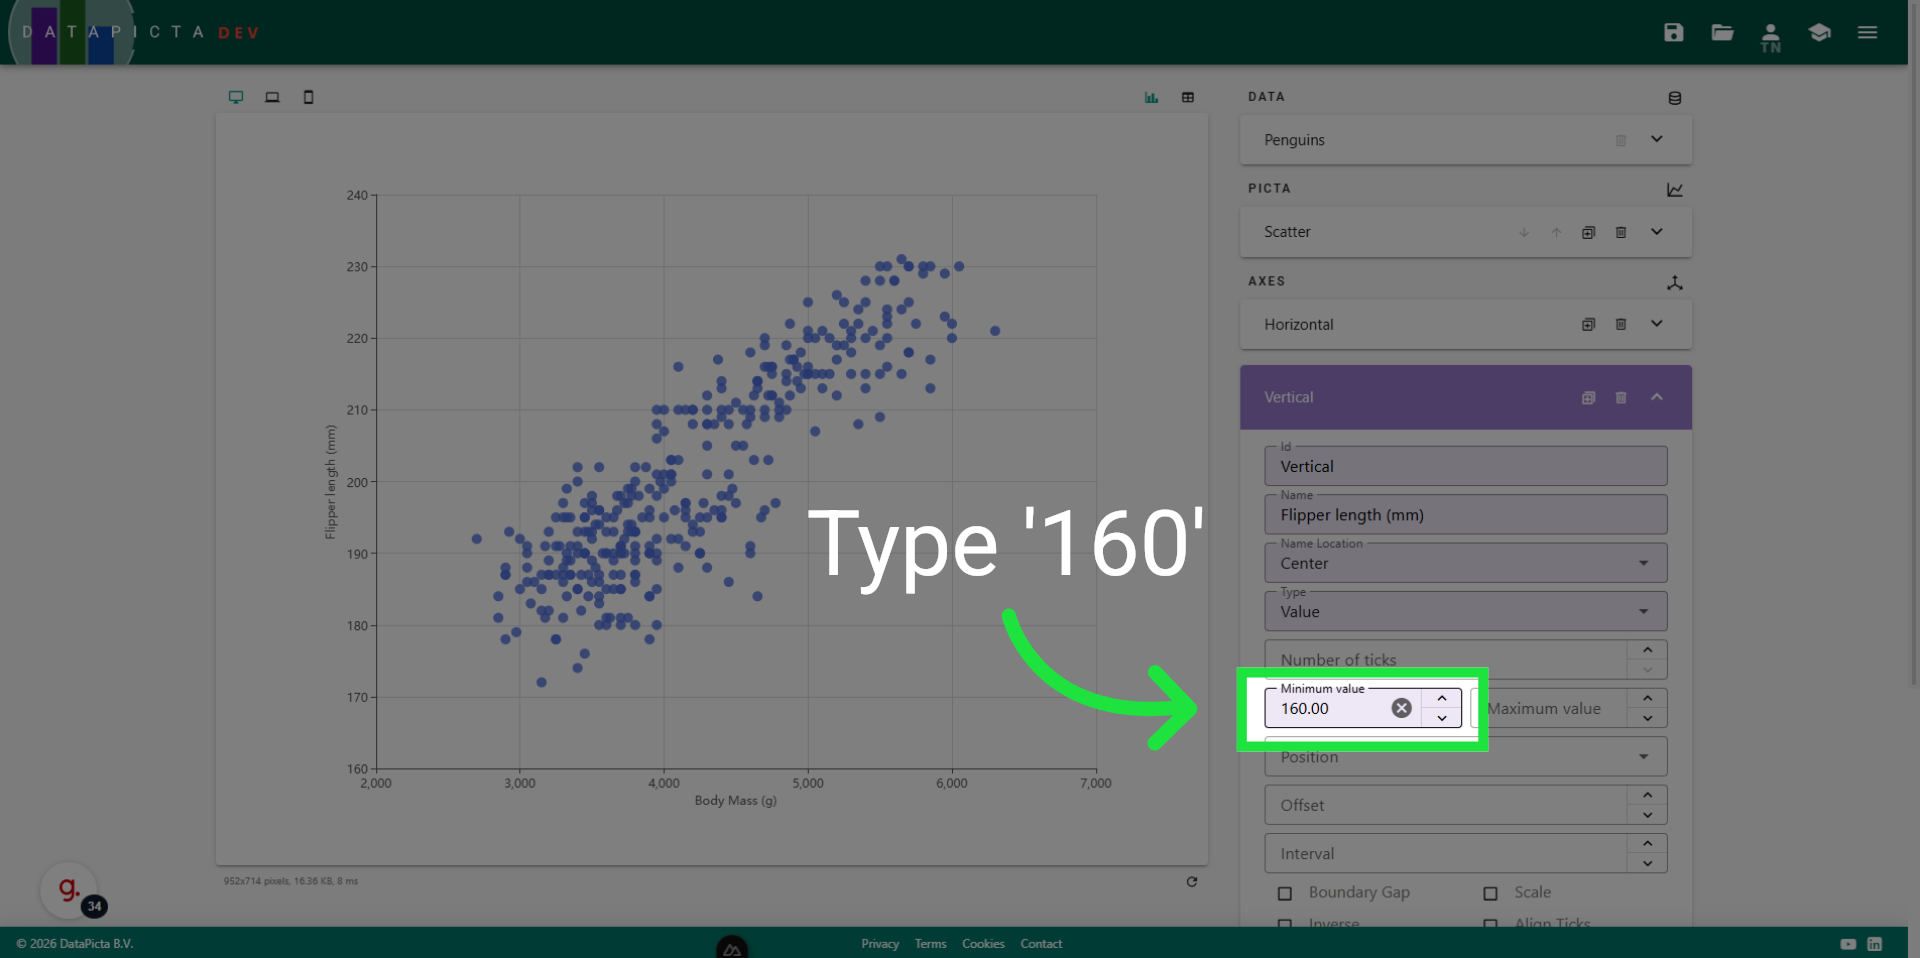Increase Minimum value with up arrow
1920x958 pixels.
[x=1442, y=698]
